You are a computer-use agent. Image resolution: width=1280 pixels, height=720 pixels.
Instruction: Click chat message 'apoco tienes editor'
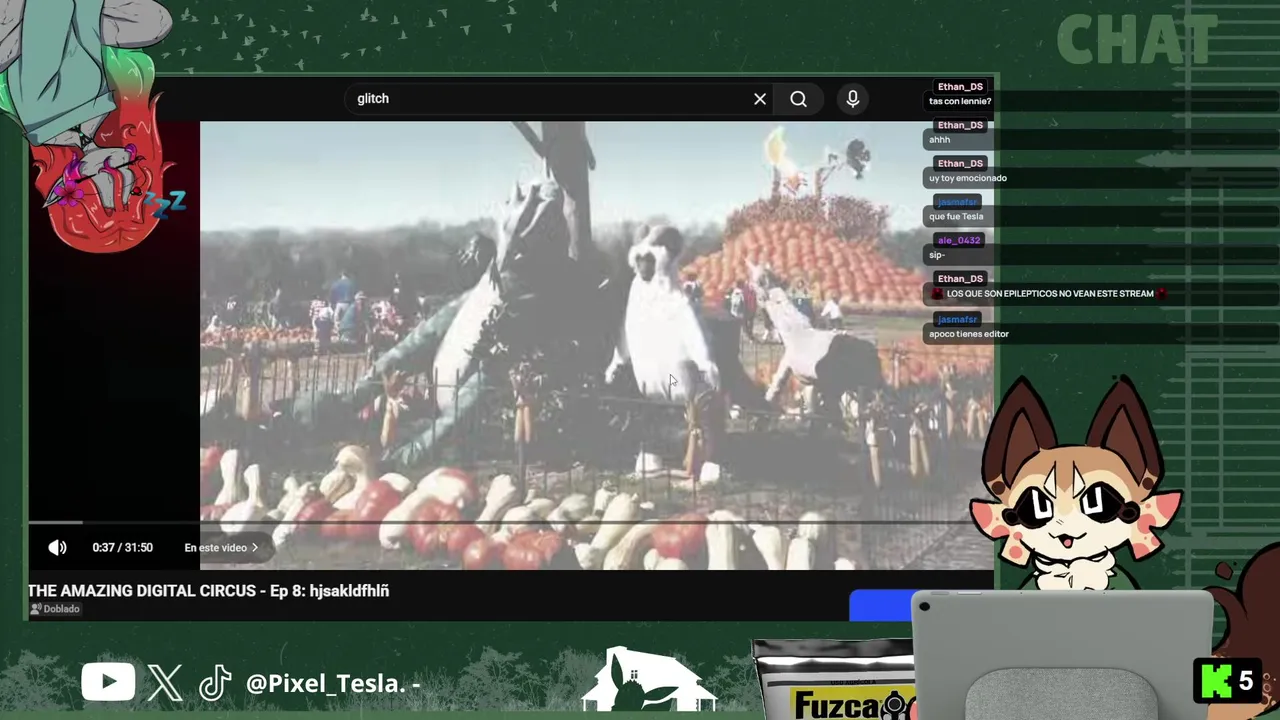click(x=969, y=334)
